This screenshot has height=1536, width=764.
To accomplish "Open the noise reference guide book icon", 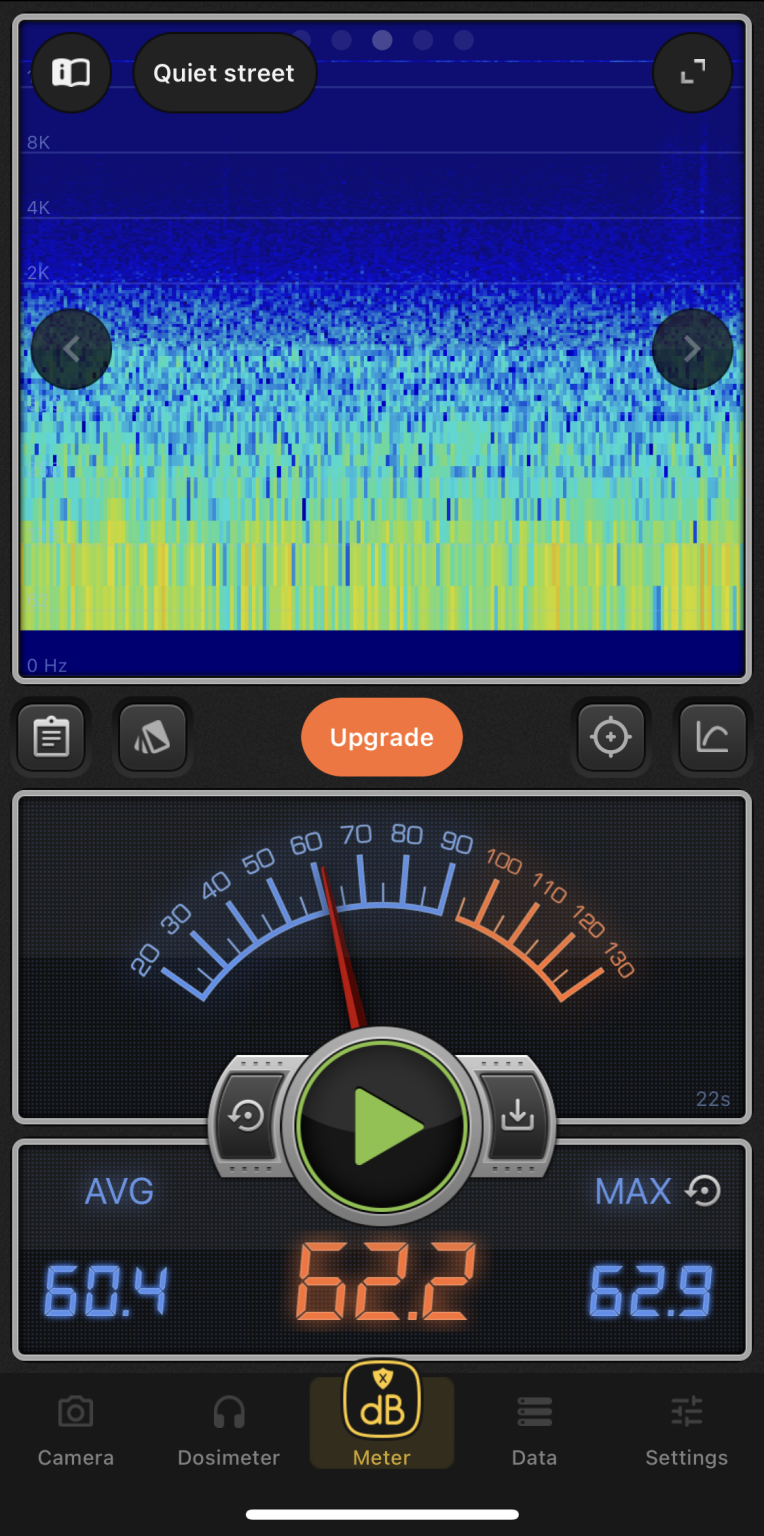I will pos(71,73).
